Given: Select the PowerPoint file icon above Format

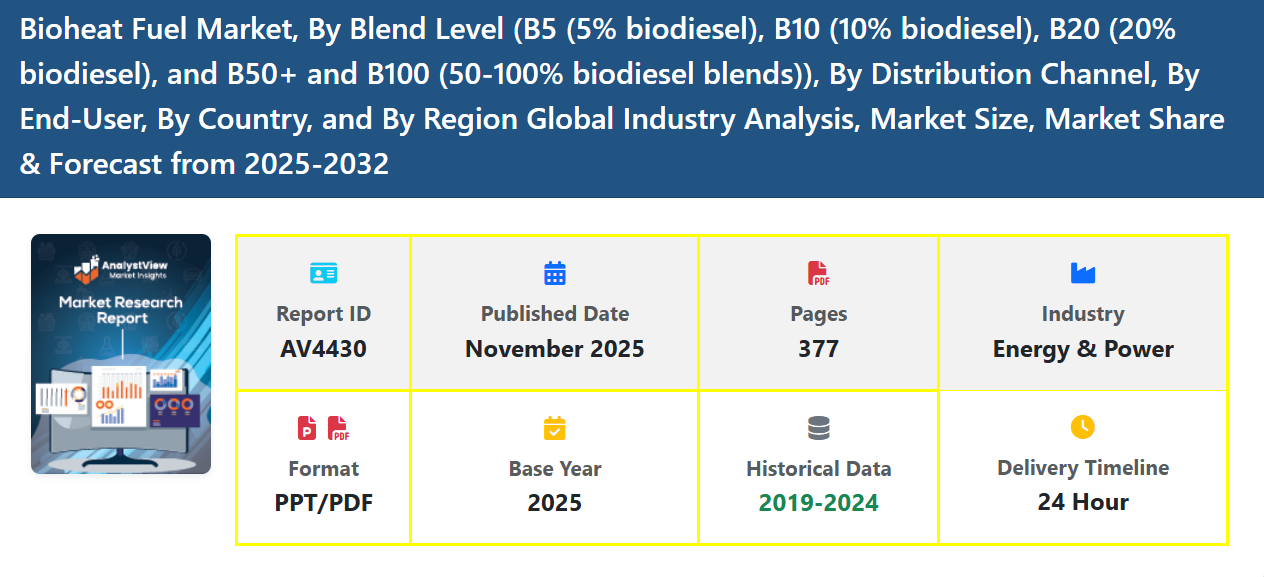Looking at the screenshot, I should pos(307,428).
